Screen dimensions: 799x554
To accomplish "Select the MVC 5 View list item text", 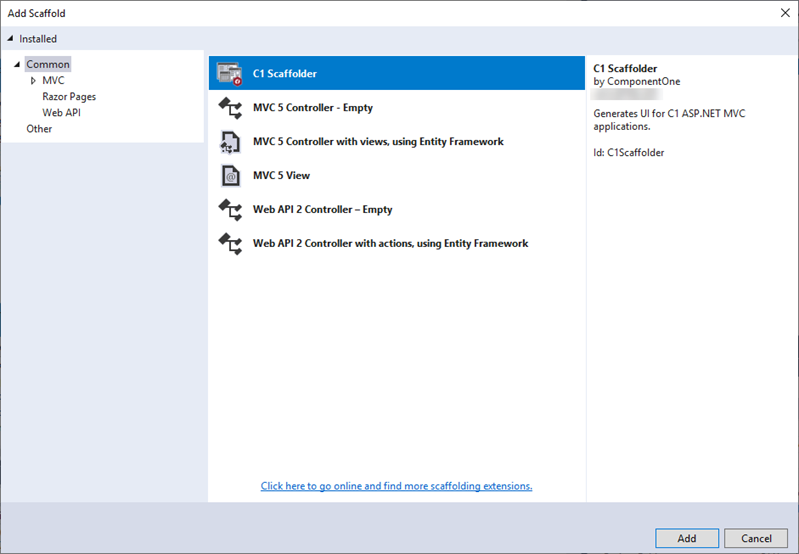I will [281, 176].
